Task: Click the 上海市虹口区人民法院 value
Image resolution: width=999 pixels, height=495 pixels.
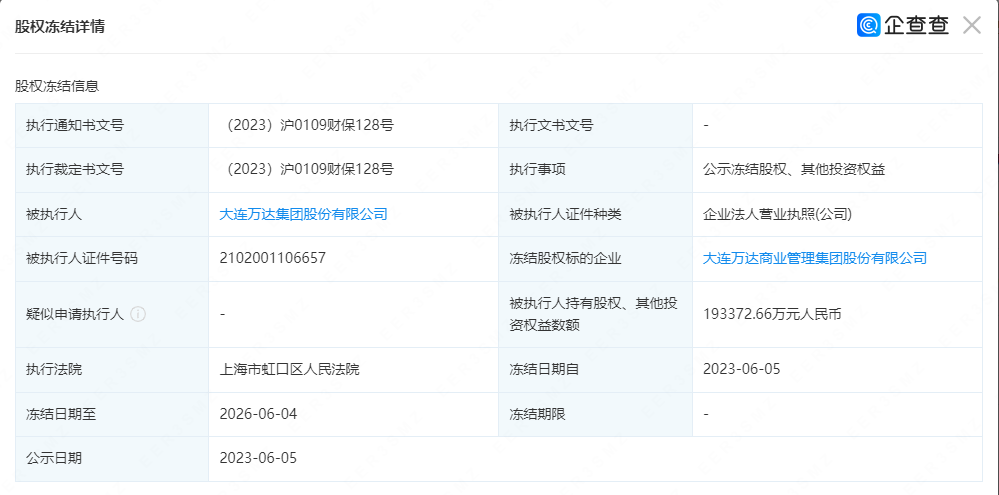Action: point(289,369)
